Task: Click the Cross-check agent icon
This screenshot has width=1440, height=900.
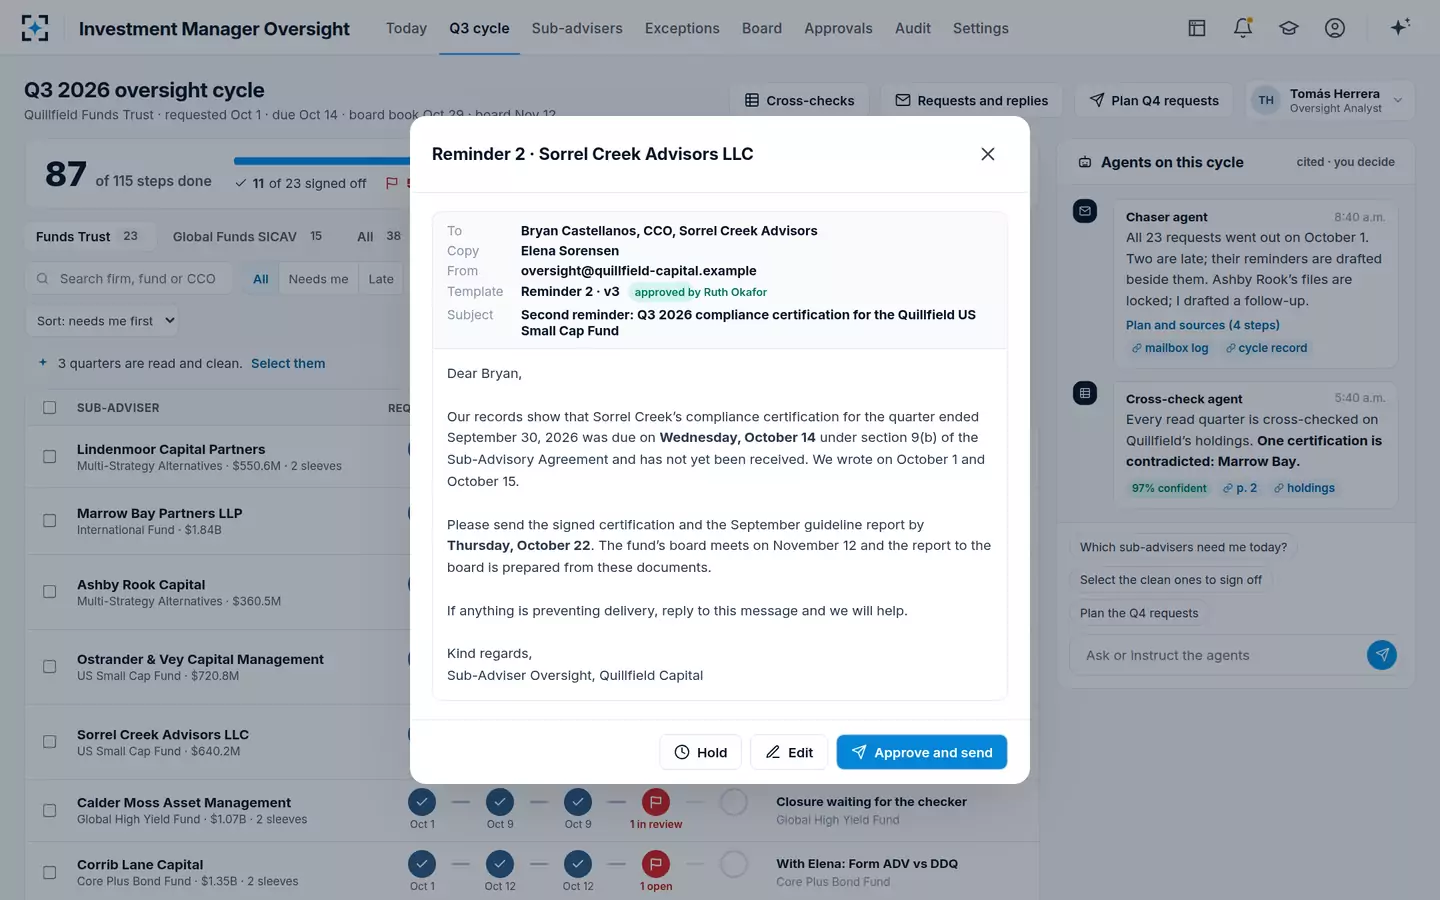Action: (1085, 393)
